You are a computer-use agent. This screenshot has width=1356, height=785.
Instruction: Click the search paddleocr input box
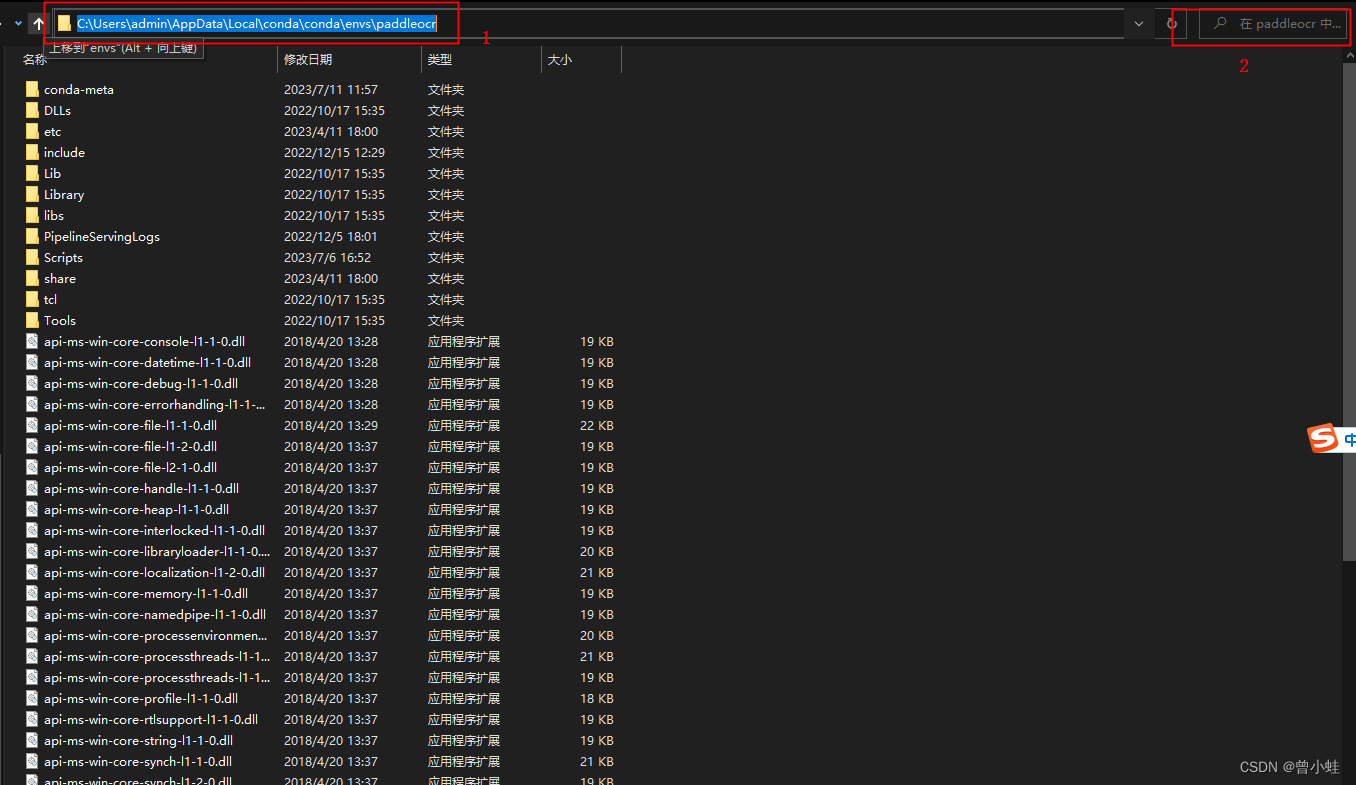(x=1275, y=24)
